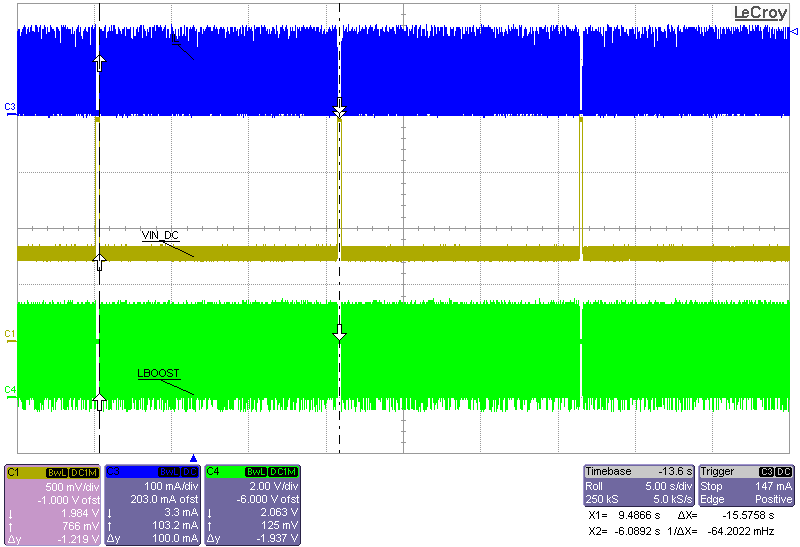Click the X2= -6.0892 s cursor readout

point(624,531)
